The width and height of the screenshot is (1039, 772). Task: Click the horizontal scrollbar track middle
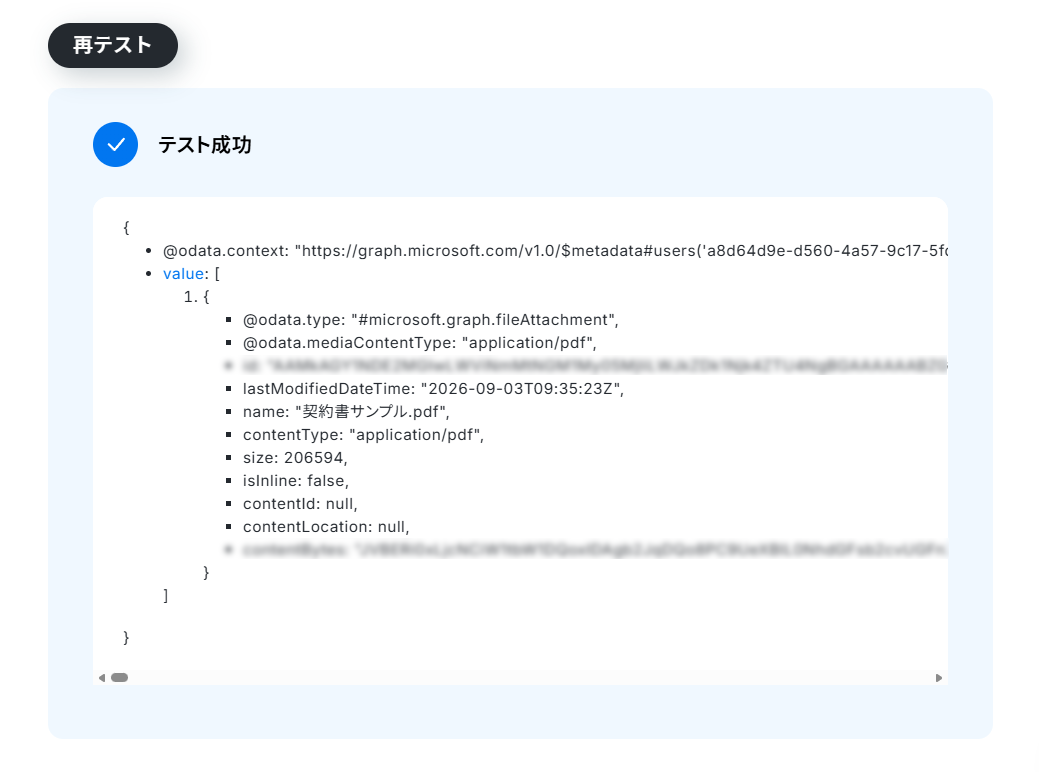pos(520,678)
